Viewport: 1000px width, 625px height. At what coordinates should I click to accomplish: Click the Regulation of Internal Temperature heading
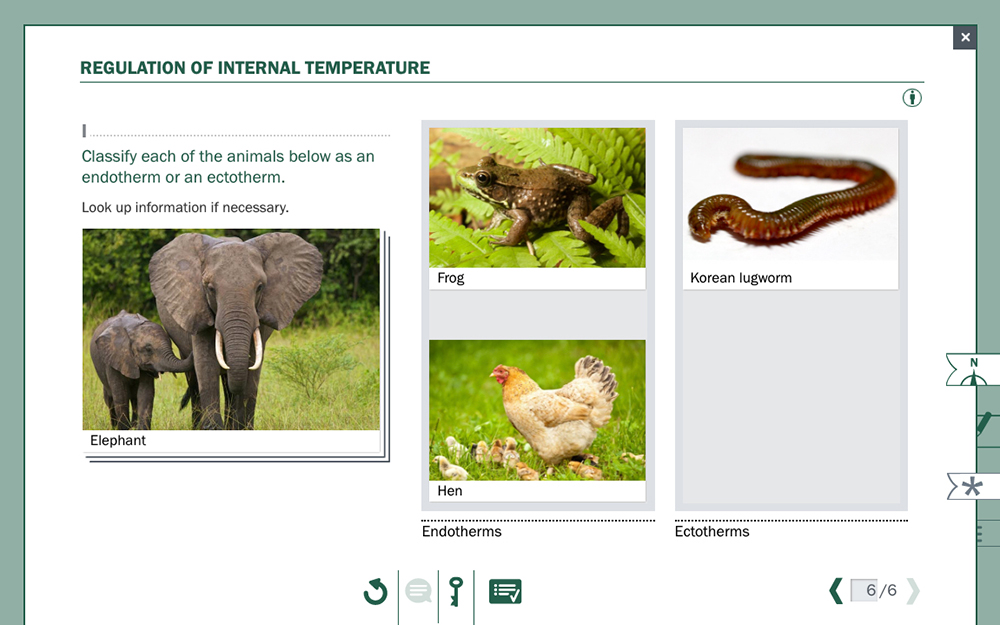255,68
